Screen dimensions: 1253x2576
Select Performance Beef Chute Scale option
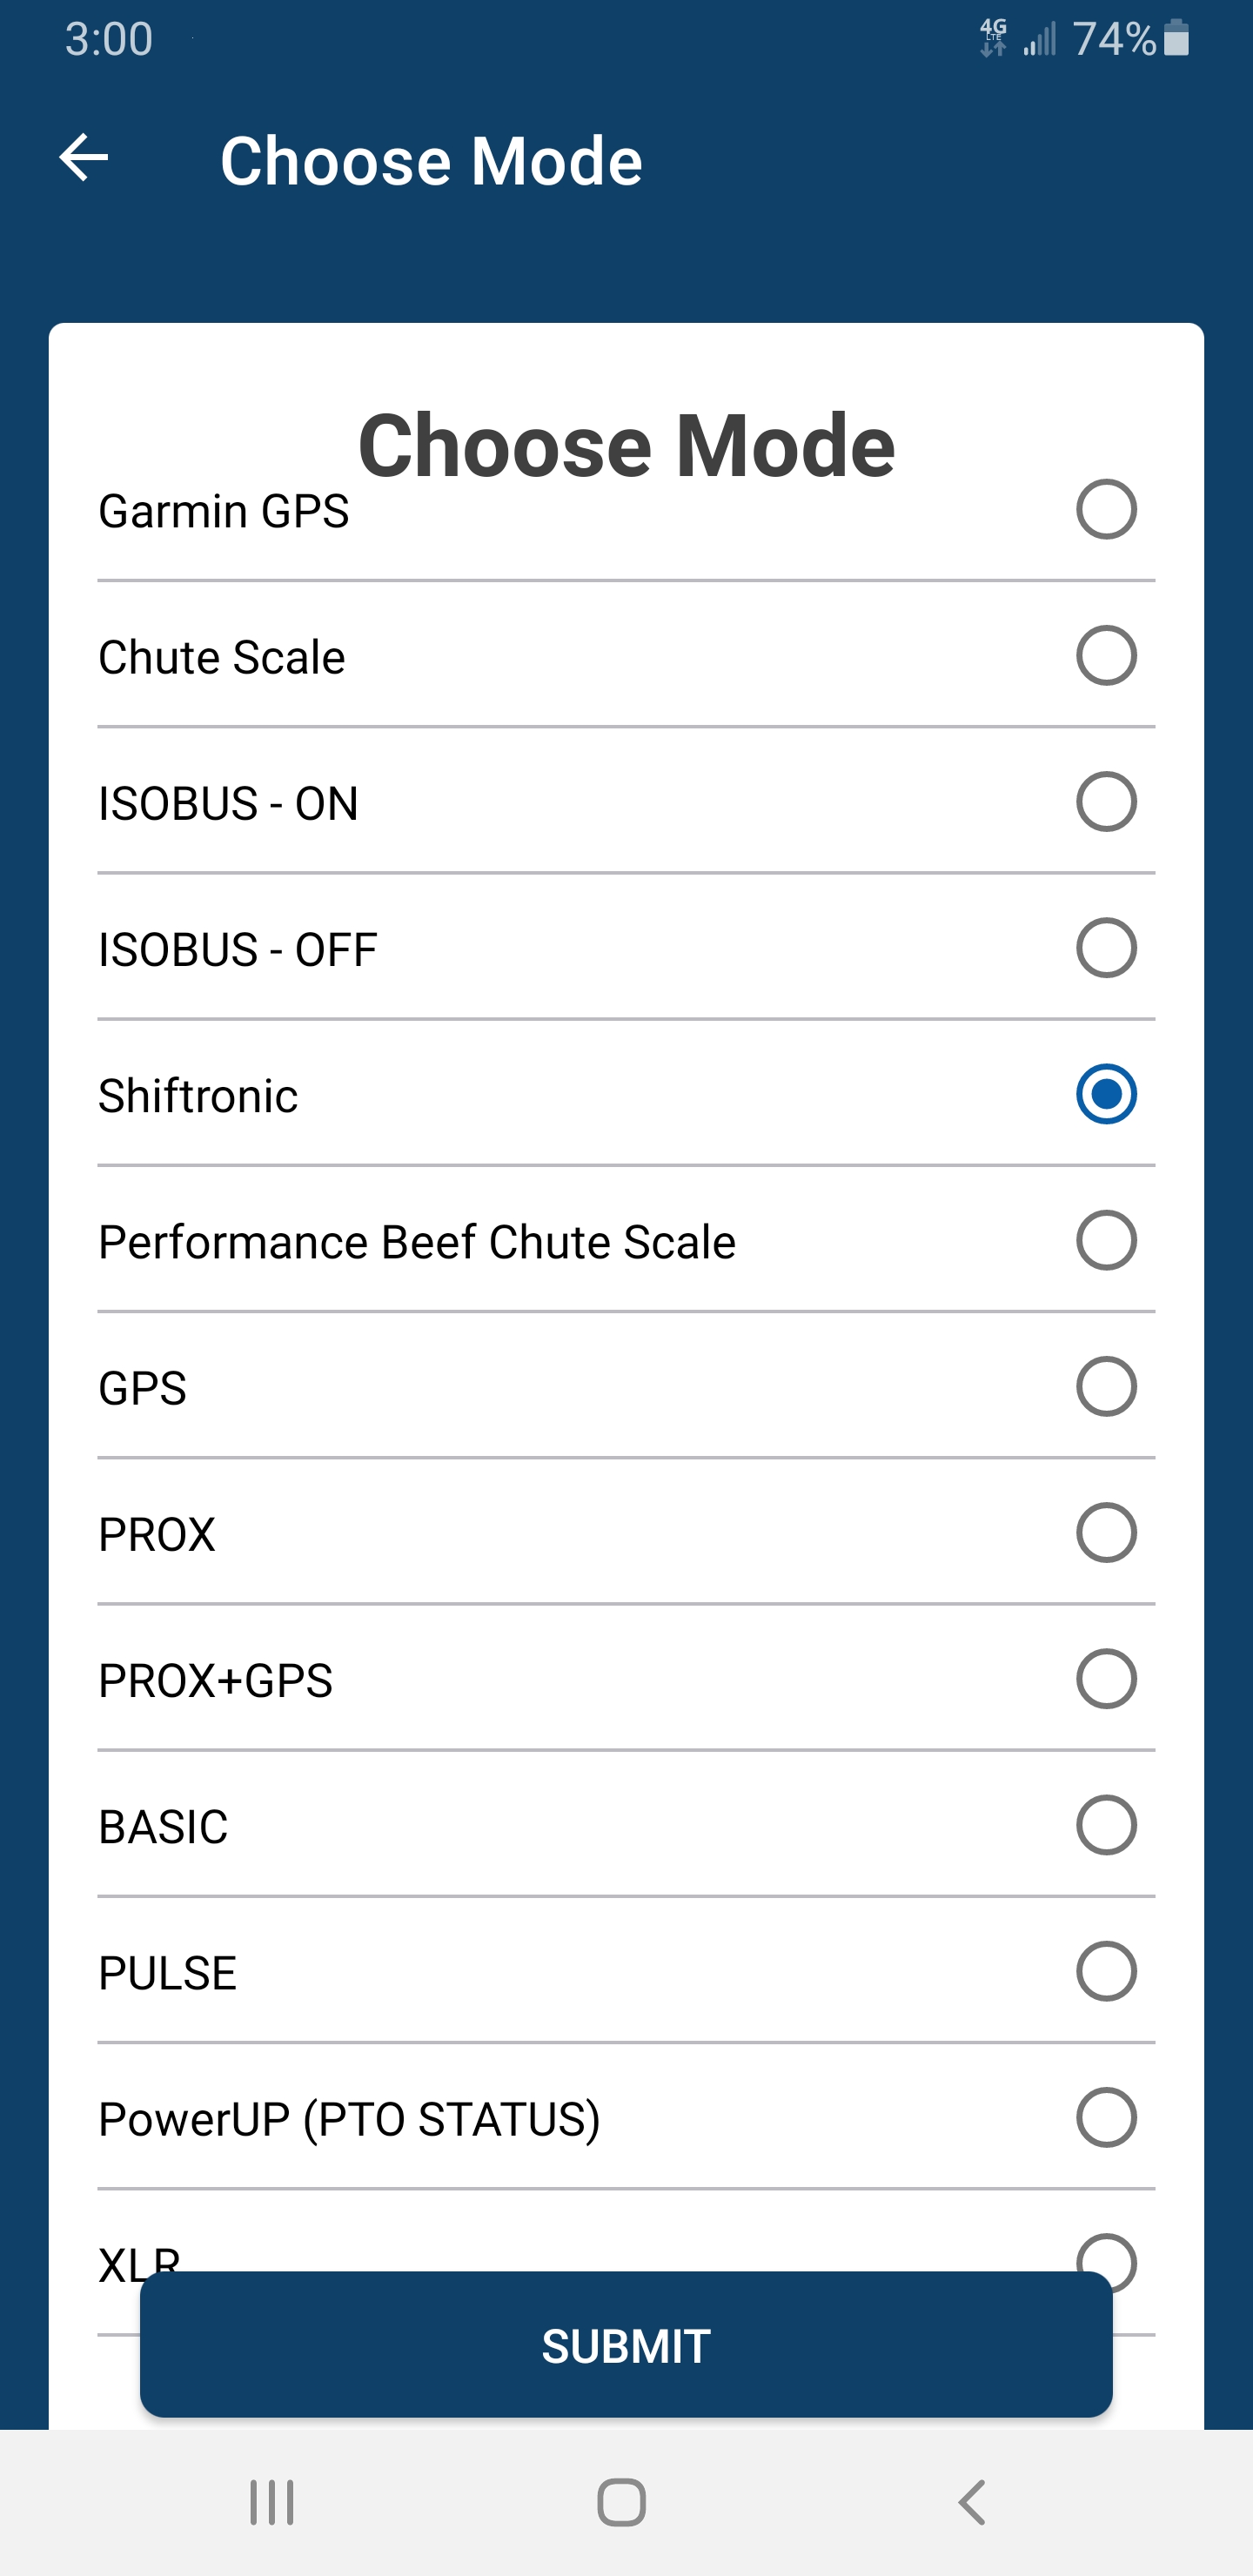coord(1105,1240)
